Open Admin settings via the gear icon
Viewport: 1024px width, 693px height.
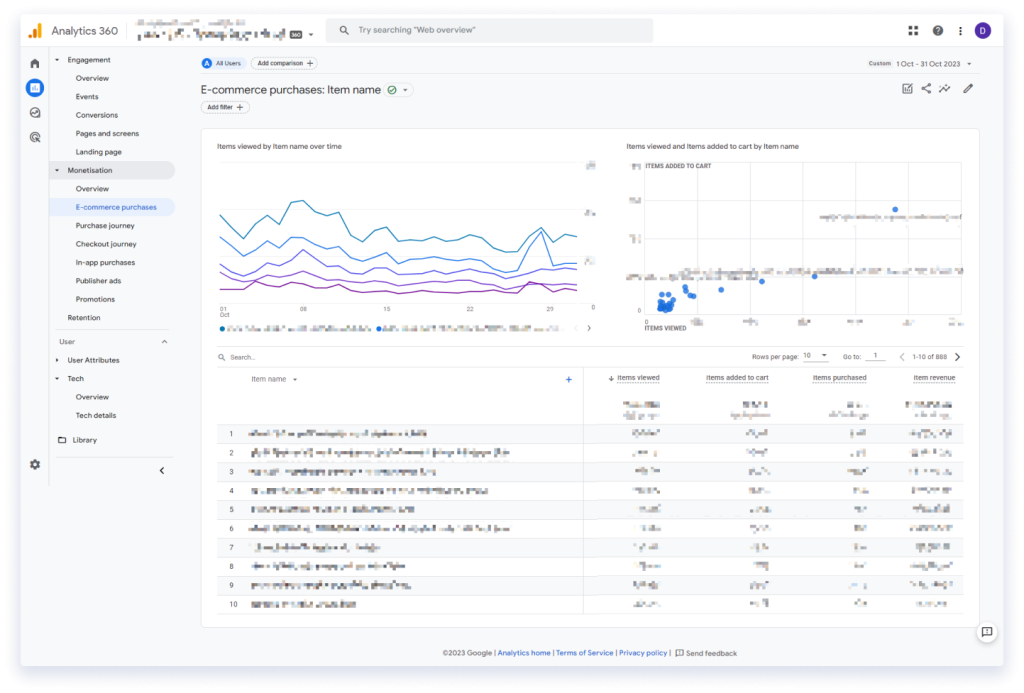(34, 464)
